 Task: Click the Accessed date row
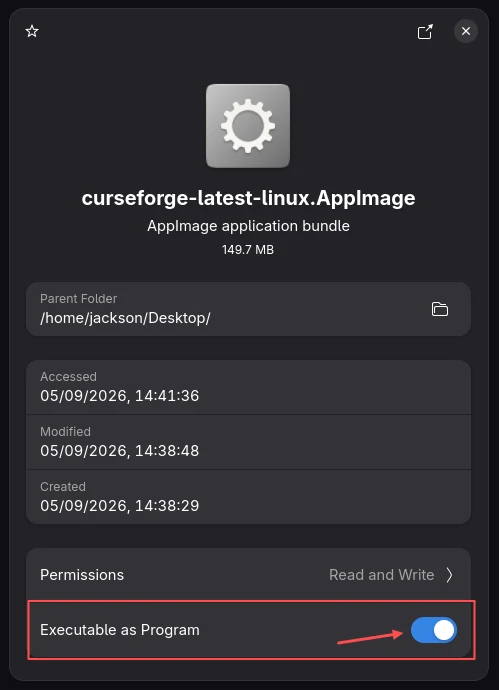tap(249, 387)
